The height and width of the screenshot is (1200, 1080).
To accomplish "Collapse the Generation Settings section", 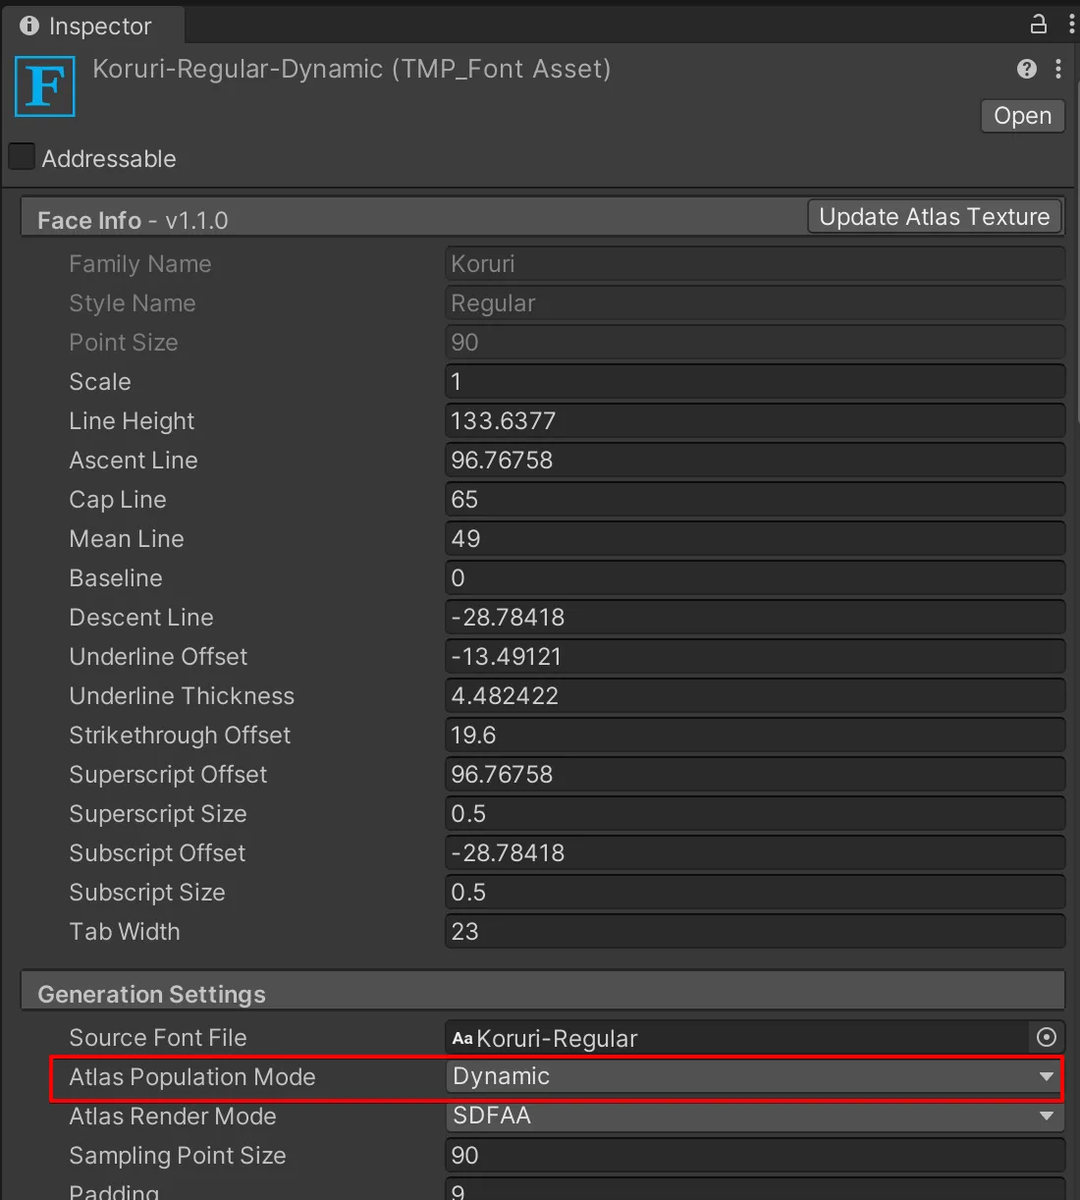I will [x=150, y=993].
